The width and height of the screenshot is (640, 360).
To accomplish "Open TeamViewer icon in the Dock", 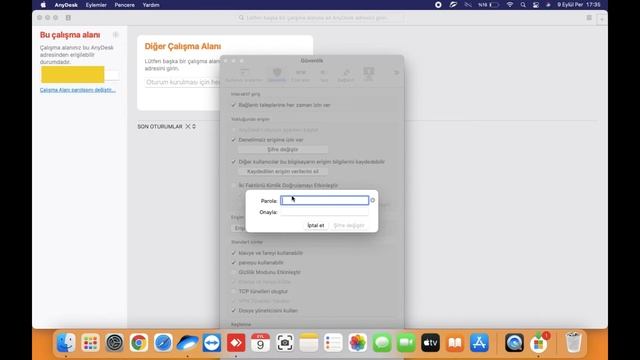I will [212, 342].
